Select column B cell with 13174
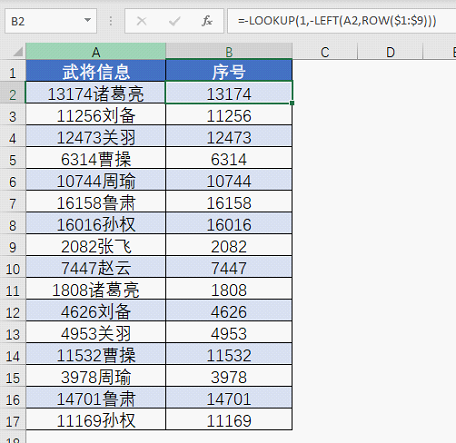Screen dimensions: 456x443 (x=229, y=93)
